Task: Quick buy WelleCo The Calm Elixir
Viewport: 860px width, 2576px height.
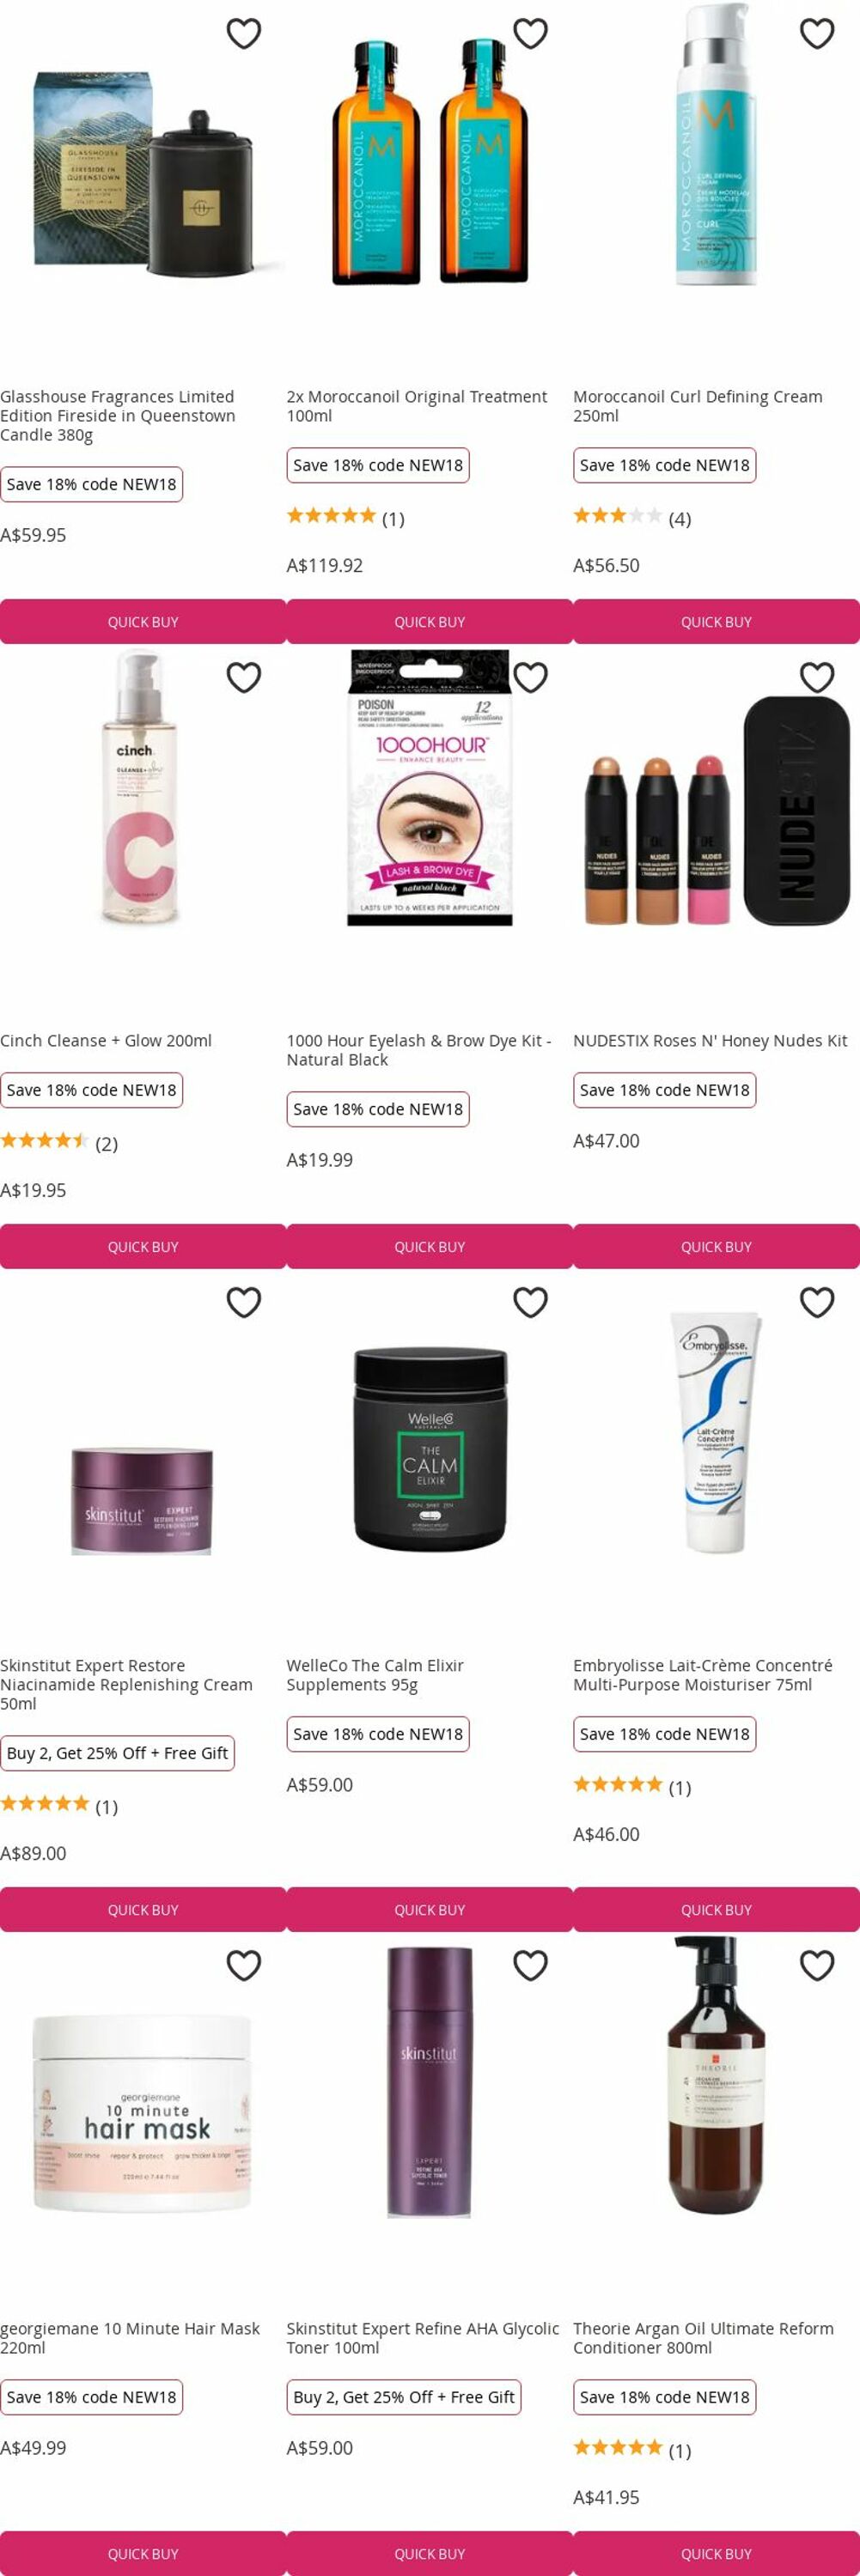Action: 430,1909
